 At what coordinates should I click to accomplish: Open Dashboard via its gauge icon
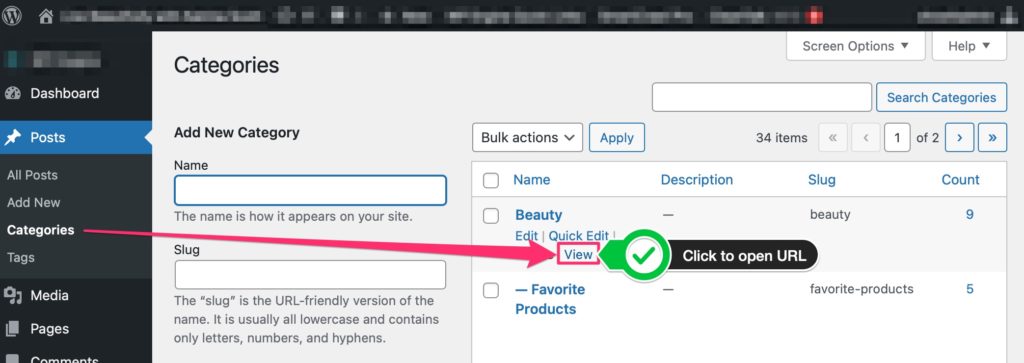click(x=13, y=93)
